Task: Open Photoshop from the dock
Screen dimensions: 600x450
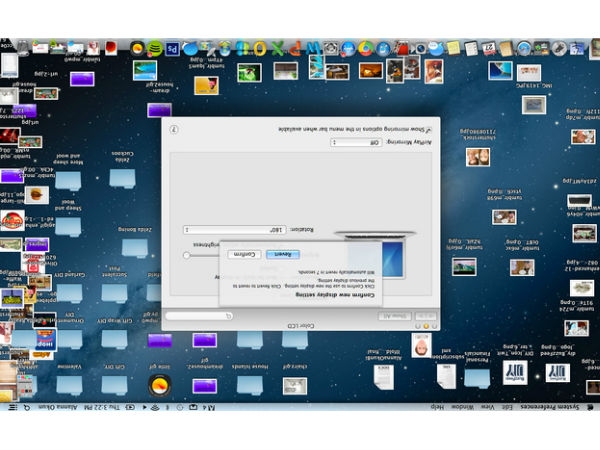Action: [x=173, y=49]
